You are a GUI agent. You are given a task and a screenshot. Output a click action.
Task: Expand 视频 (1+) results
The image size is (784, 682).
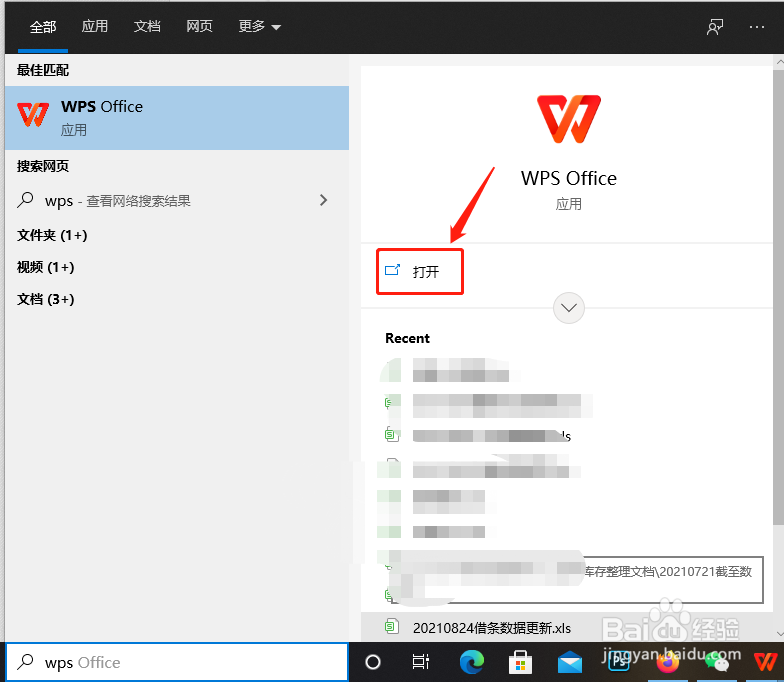pyautogui.click(x=46, y=267)
